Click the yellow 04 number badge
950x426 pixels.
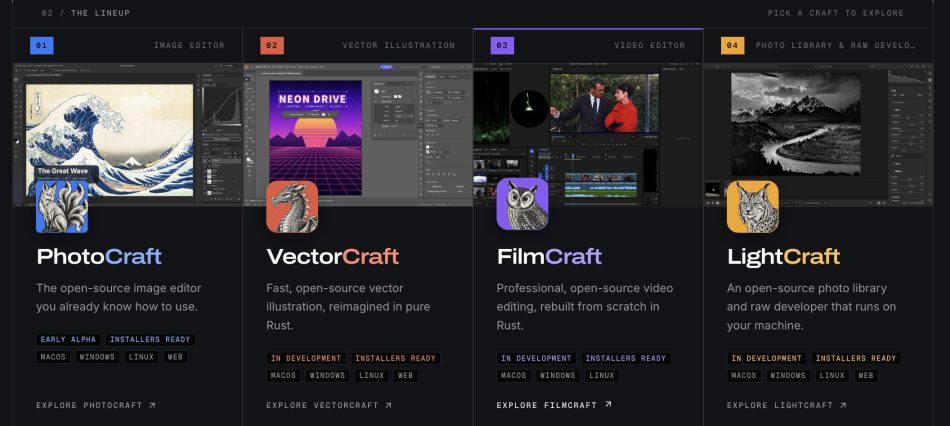pos(732,45)
